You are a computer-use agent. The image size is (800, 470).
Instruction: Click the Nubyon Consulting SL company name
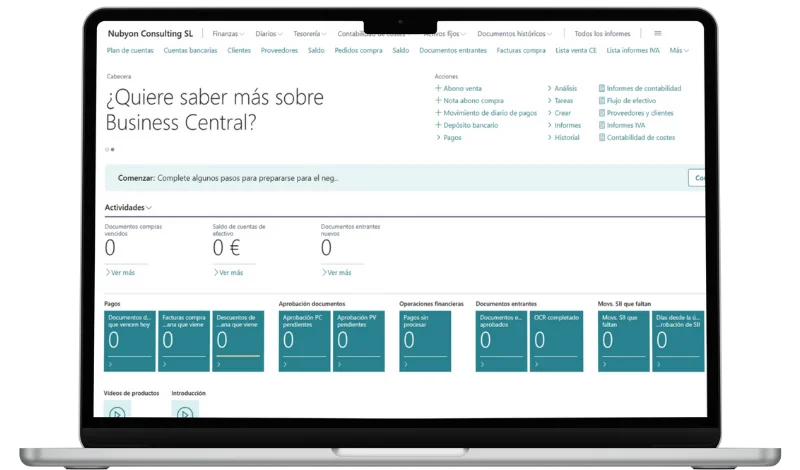point(150,34)
